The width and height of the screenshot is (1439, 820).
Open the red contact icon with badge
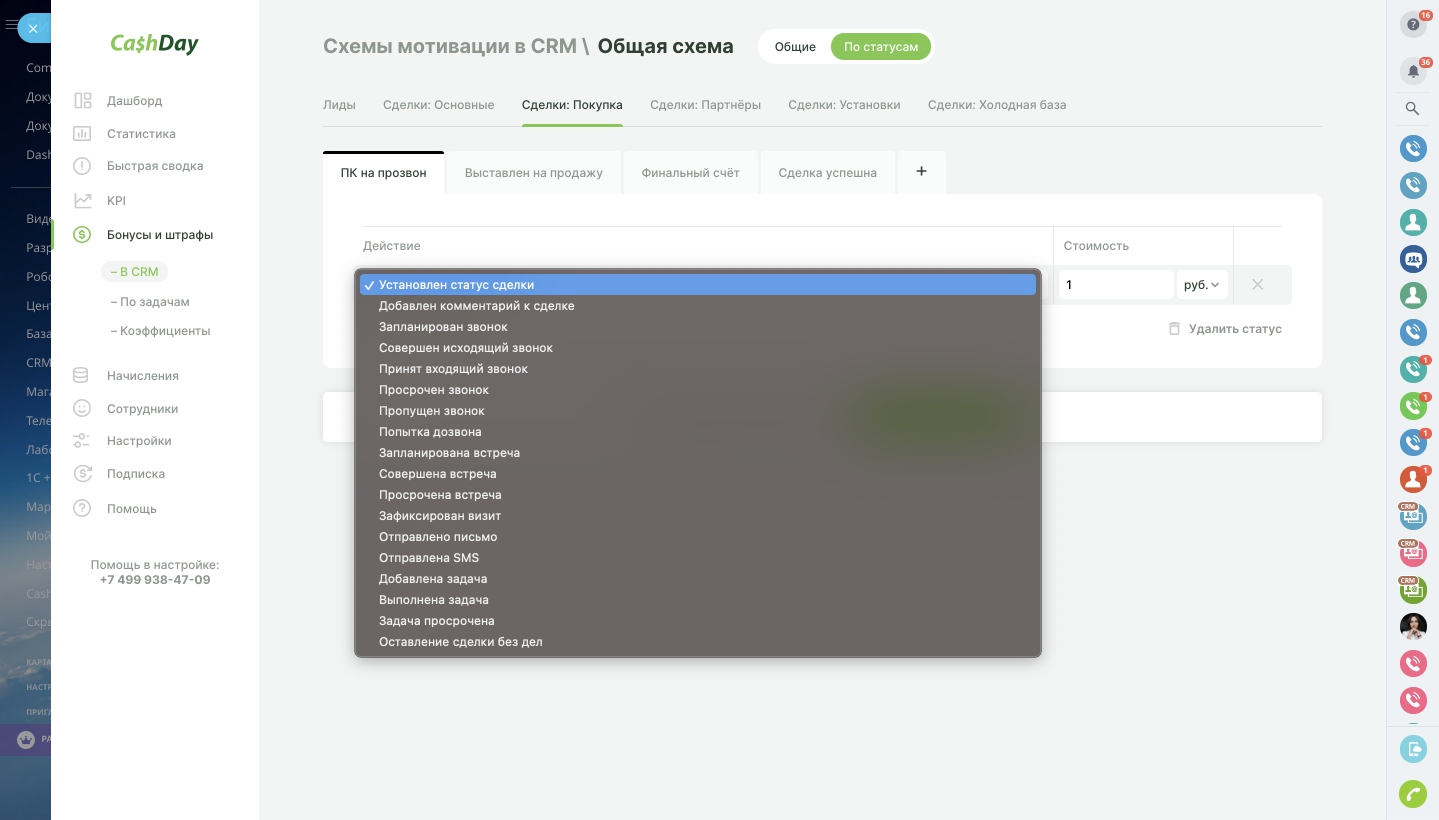point(1413,479)
